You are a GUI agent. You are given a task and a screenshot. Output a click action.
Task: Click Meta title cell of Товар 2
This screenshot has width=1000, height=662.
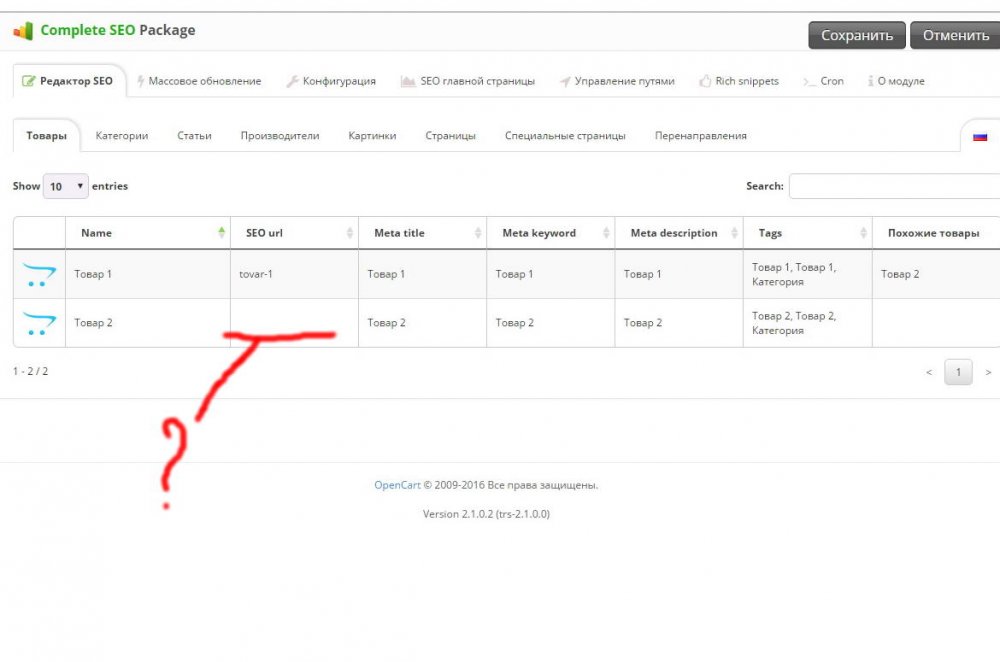[423, 323]
